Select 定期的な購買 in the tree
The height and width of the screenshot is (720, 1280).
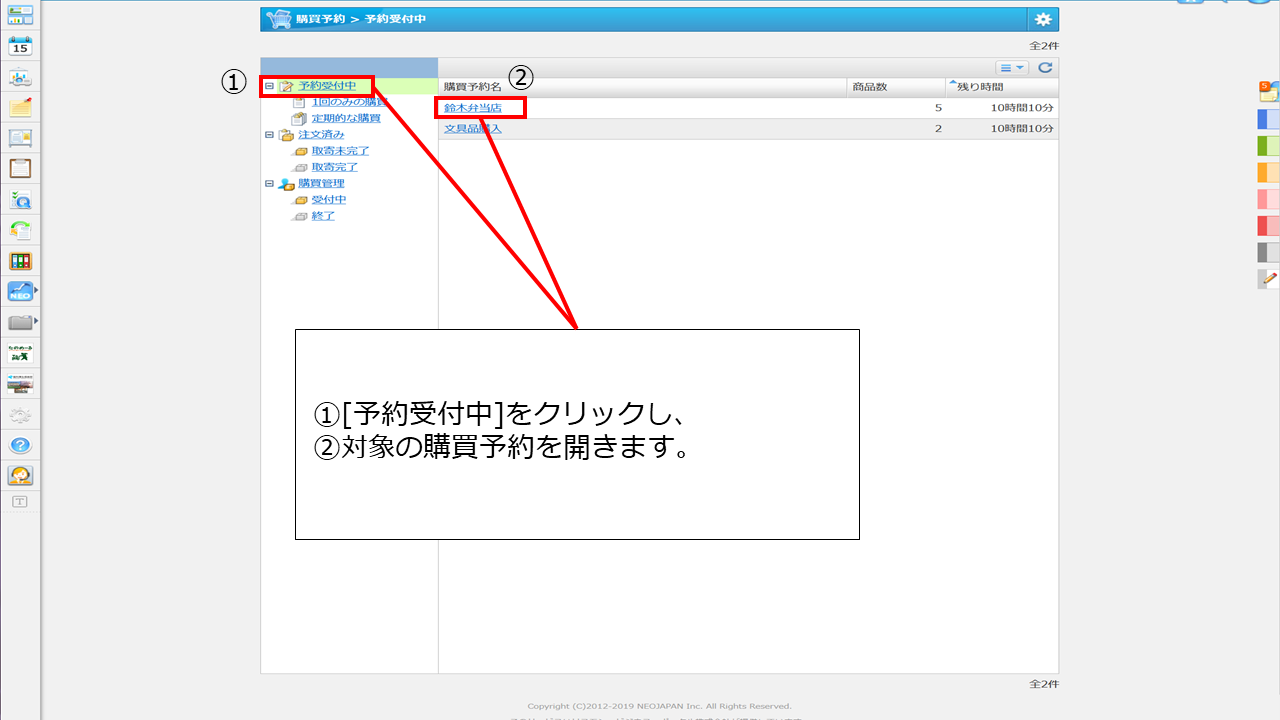(346, 118)
